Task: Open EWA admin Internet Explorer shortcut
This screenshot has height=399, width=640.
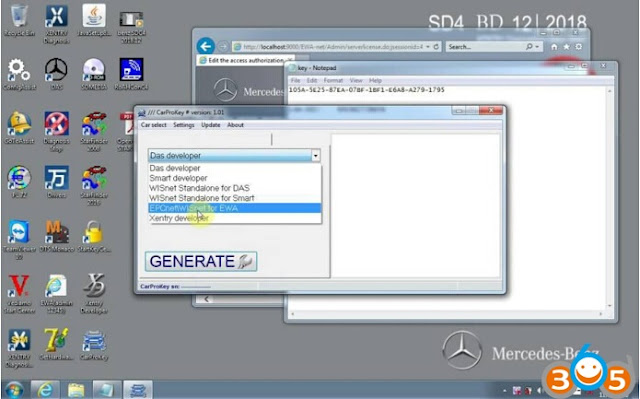Action: click(x=56, y=294)
